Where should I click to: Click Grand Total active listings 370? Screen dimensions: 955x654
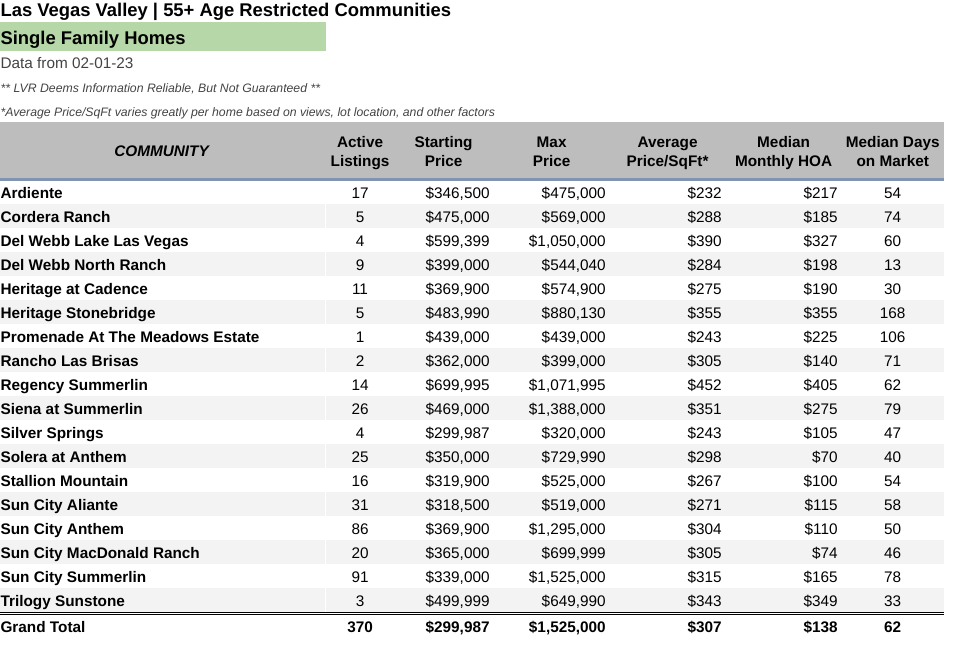point(359,627)
